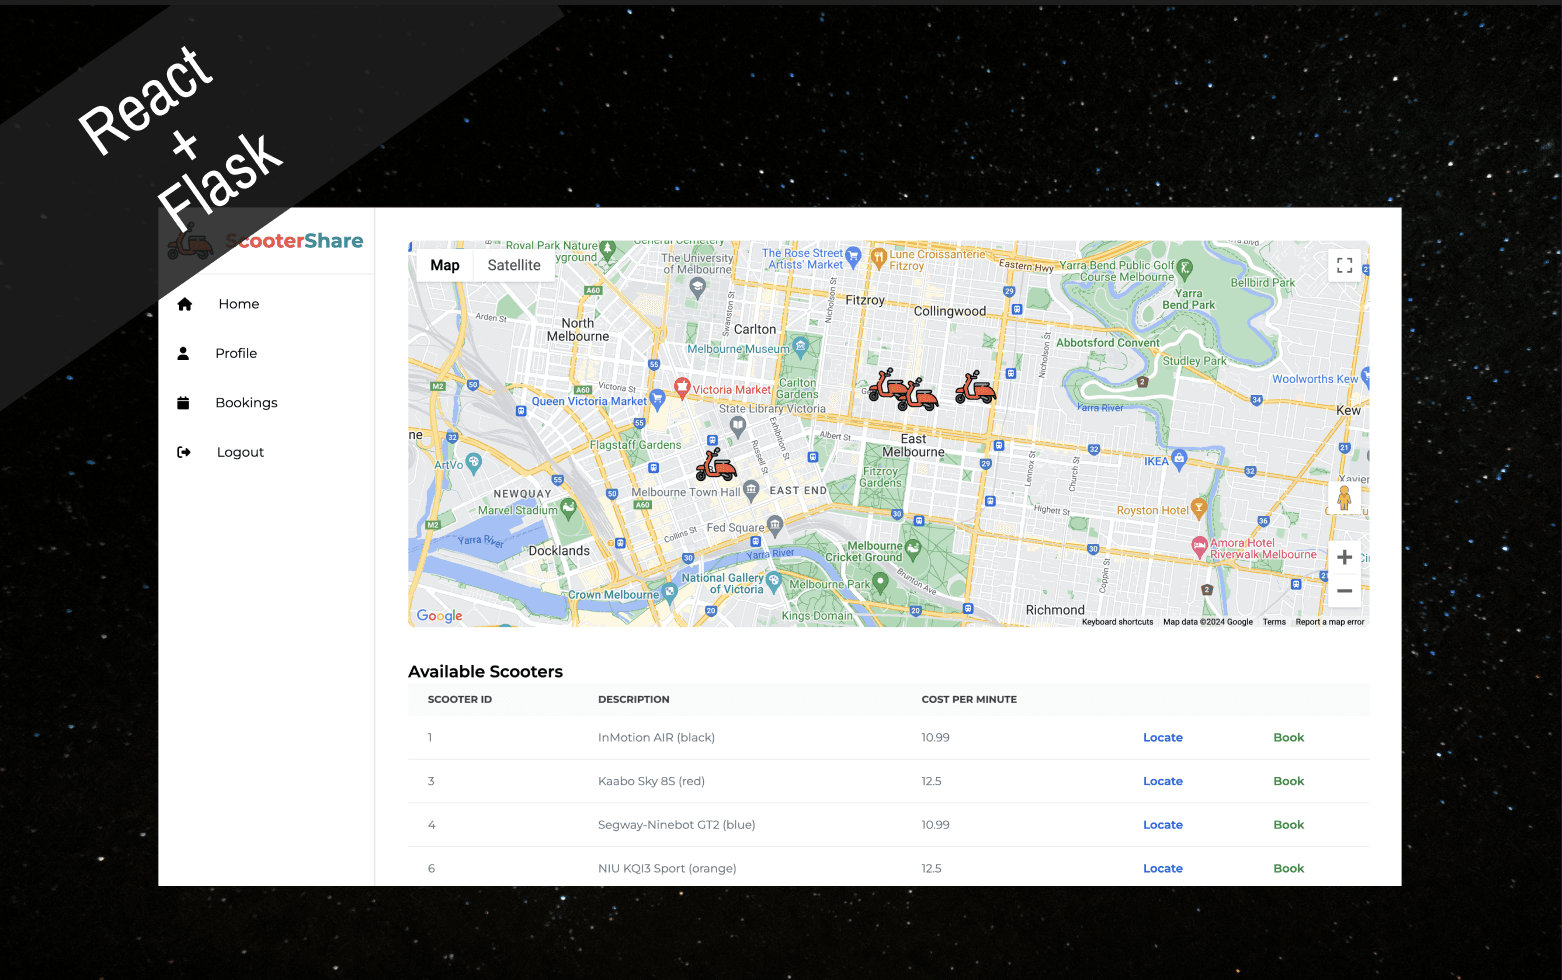Locate the Segway-Ninebot GT2 (blue) scooter
This screenshot has height=980, width=1562.
coord(1162,825)
